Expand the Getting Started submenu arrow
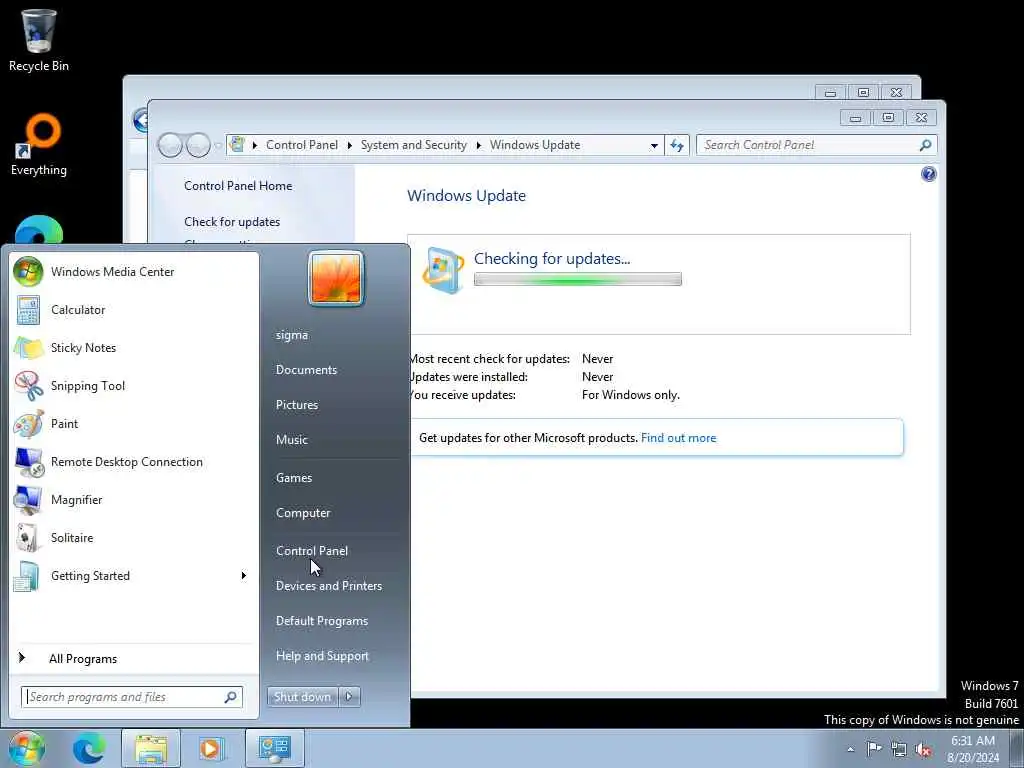 click(x=244, y=576)
